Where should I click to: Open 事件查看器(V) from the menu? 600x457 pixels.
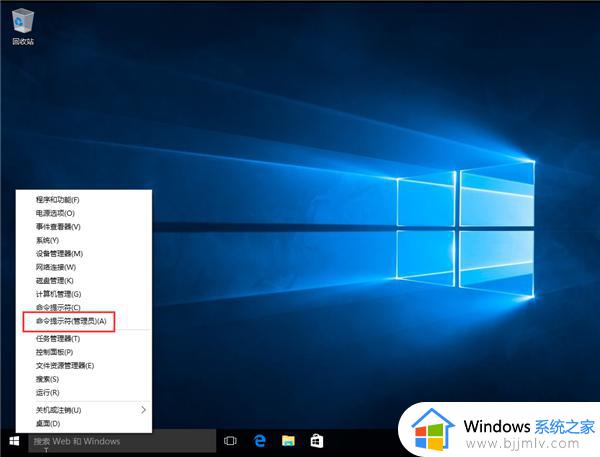click(x=83, y=227)
